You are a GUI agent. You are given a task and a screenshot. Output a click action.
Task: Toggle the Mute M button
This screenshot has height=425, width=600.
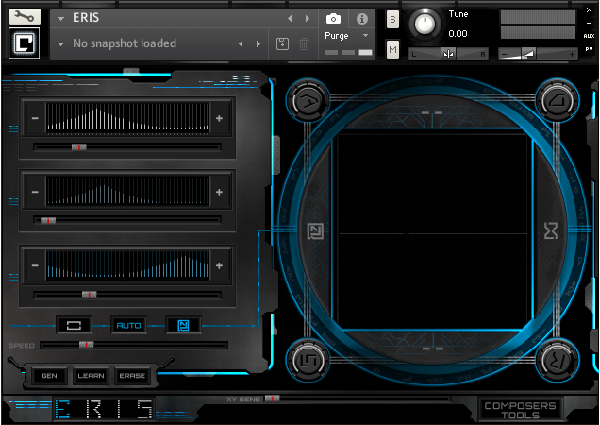[393, 50]
